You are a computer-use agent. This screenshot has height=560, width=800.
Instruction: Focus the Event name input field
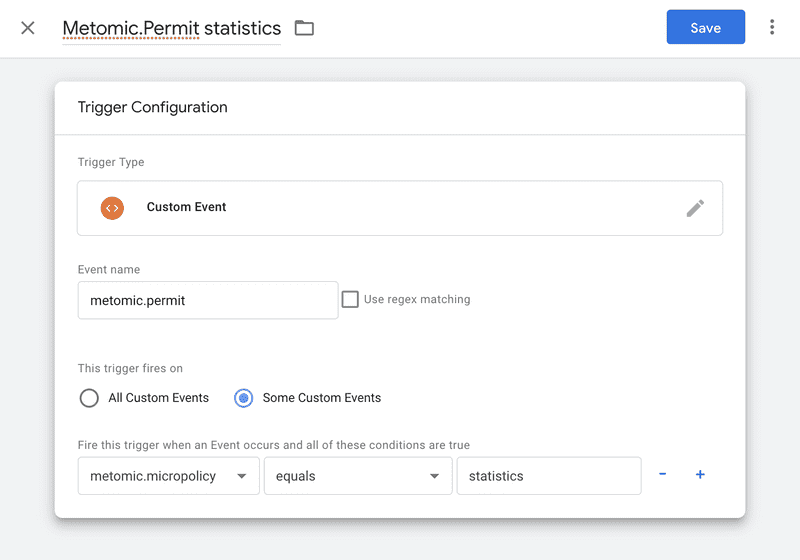(207, 300)
